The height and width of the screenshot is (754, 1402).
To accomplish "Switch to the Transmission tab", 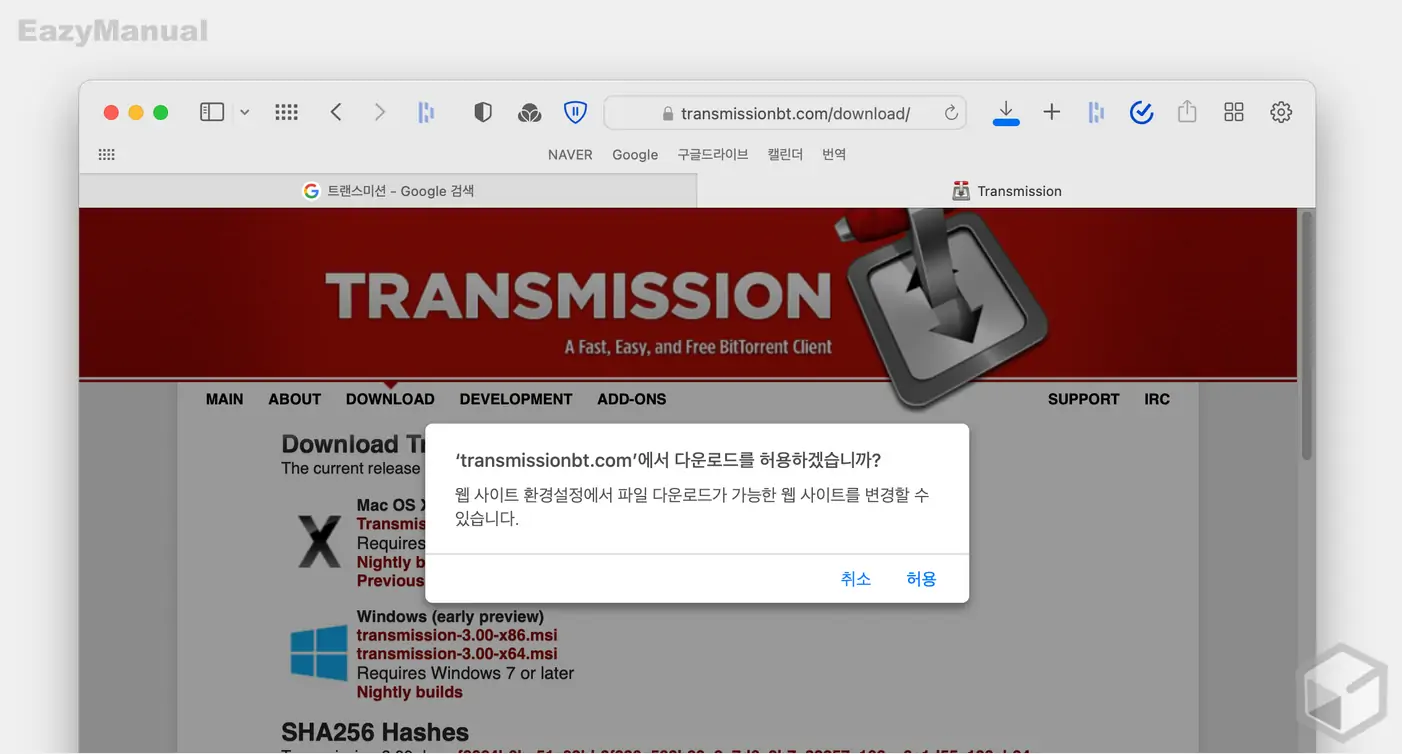I will (x=1007, y=190).
